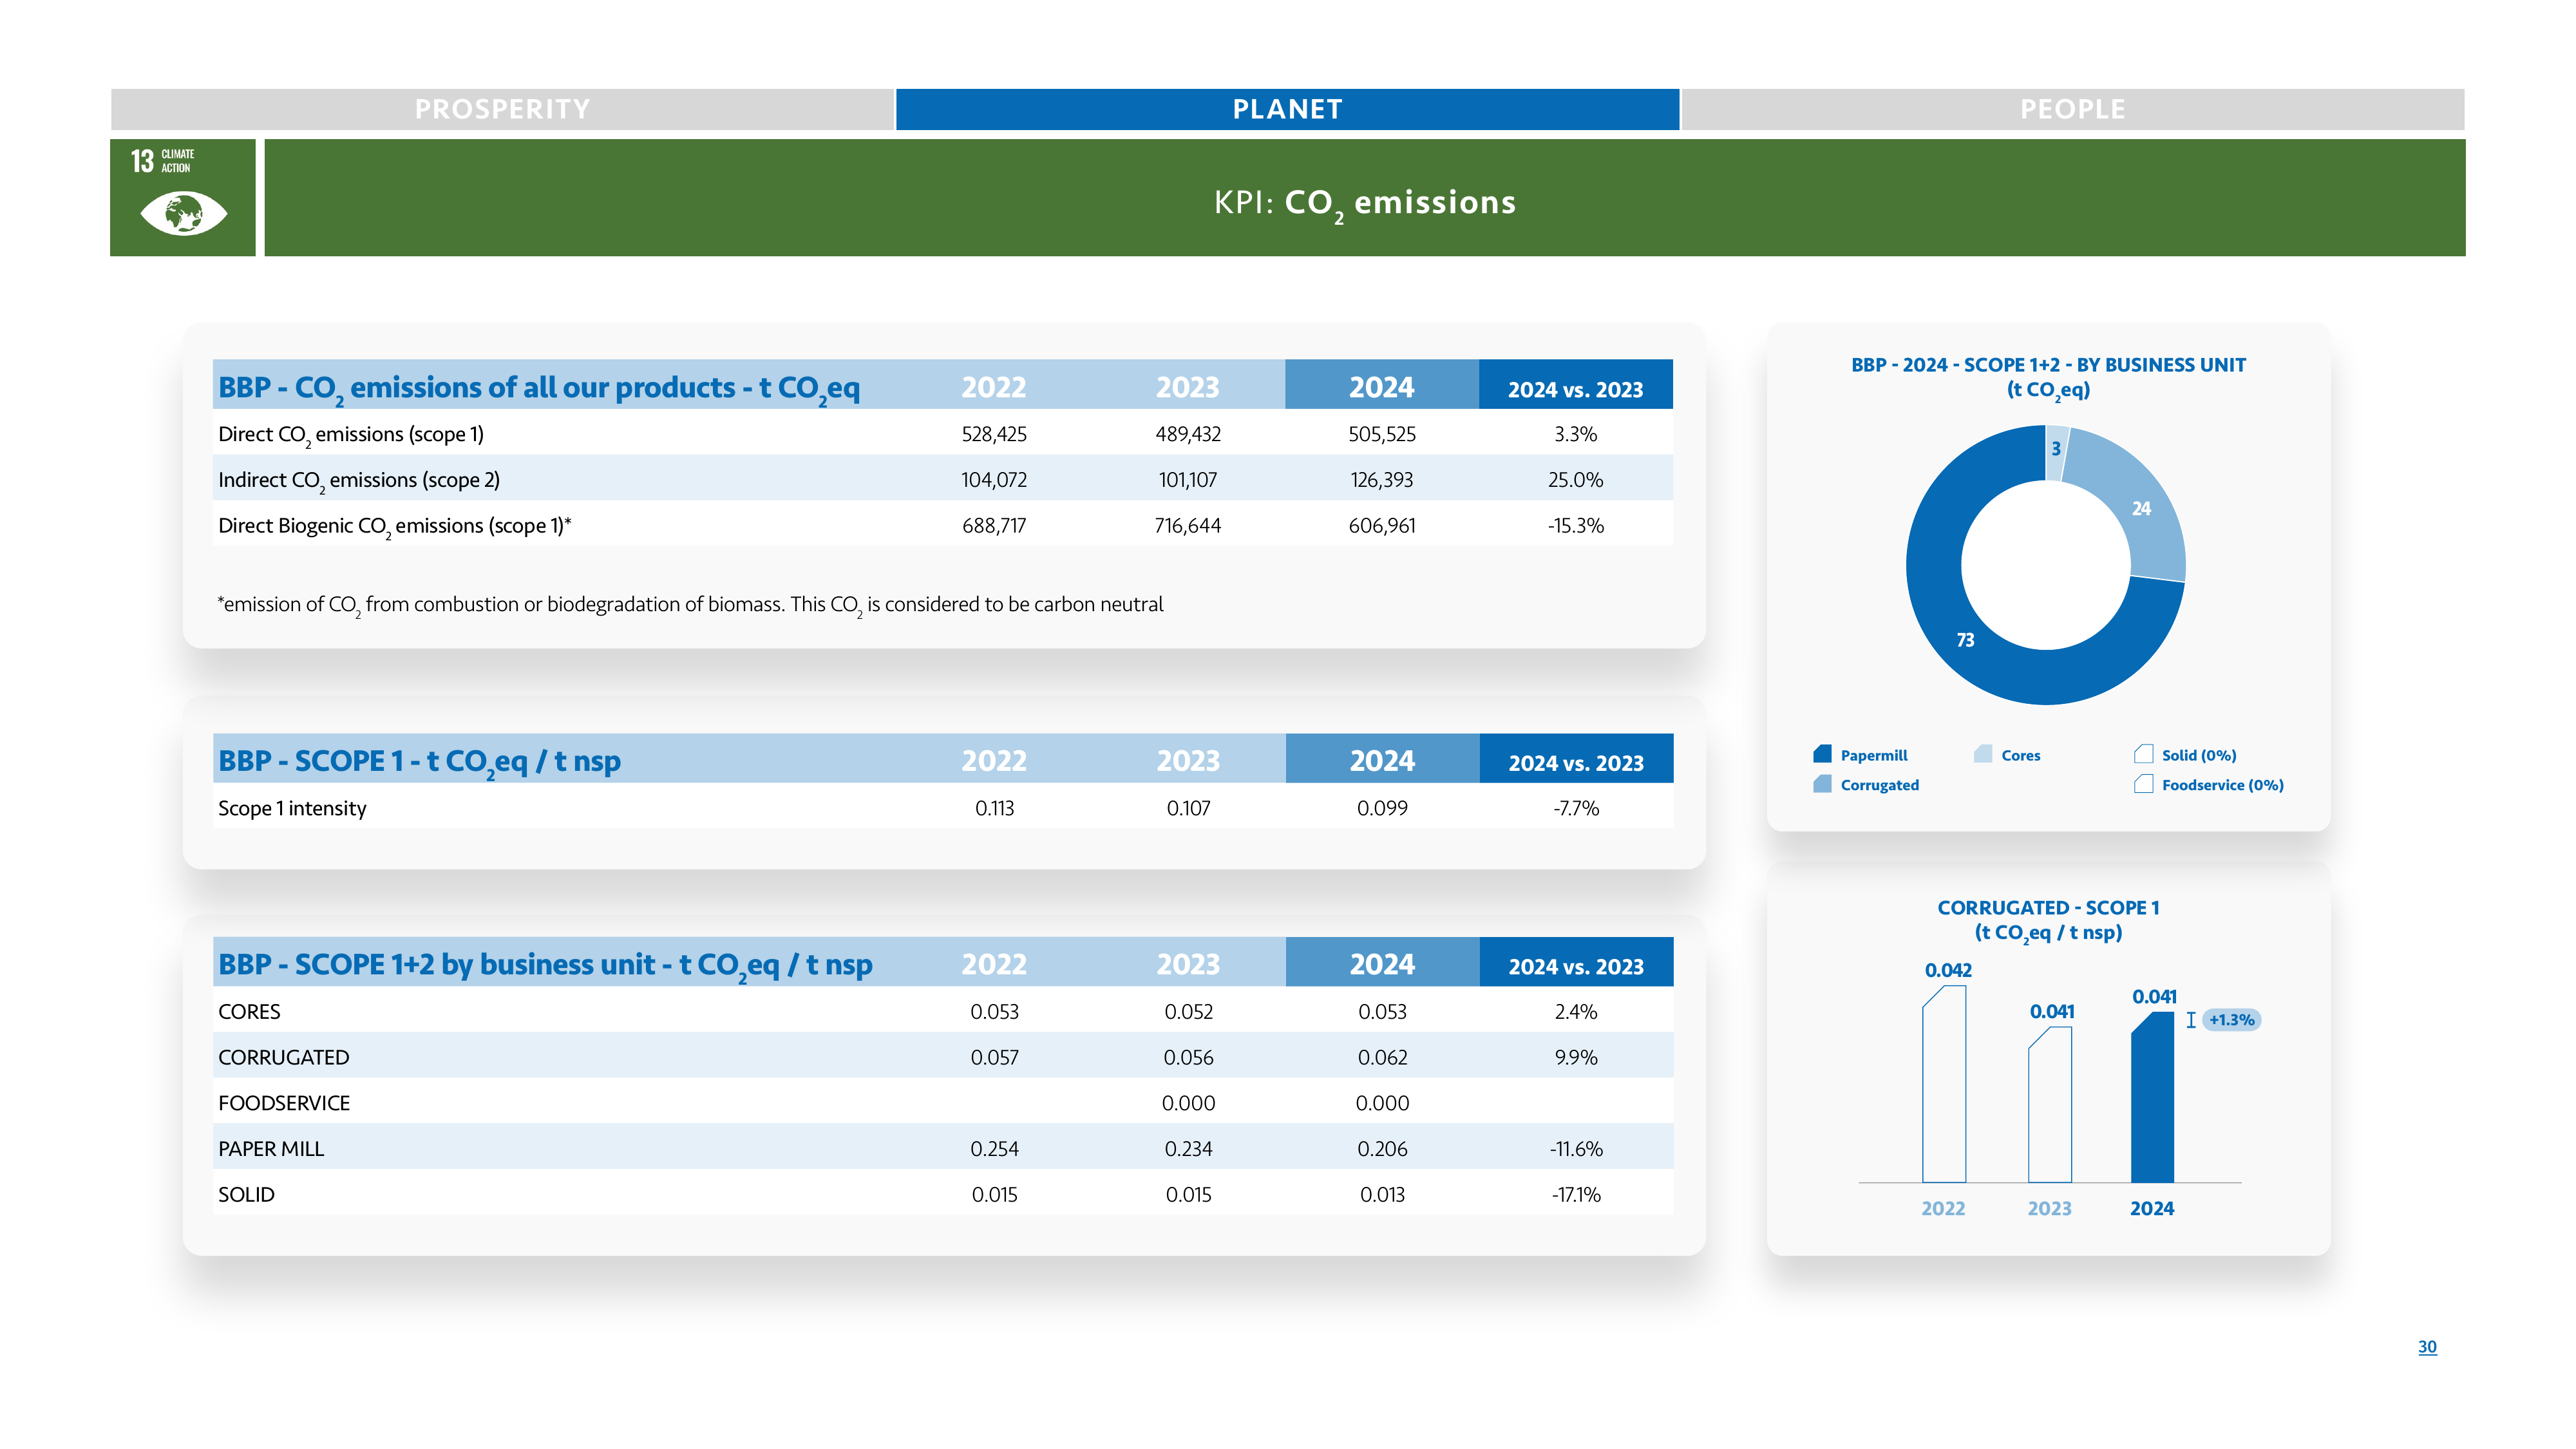2576x1449 pixels.
Task: Click the CORRUGATED - SCOPE 1 chart title
Action: (x=2048, y=921)
